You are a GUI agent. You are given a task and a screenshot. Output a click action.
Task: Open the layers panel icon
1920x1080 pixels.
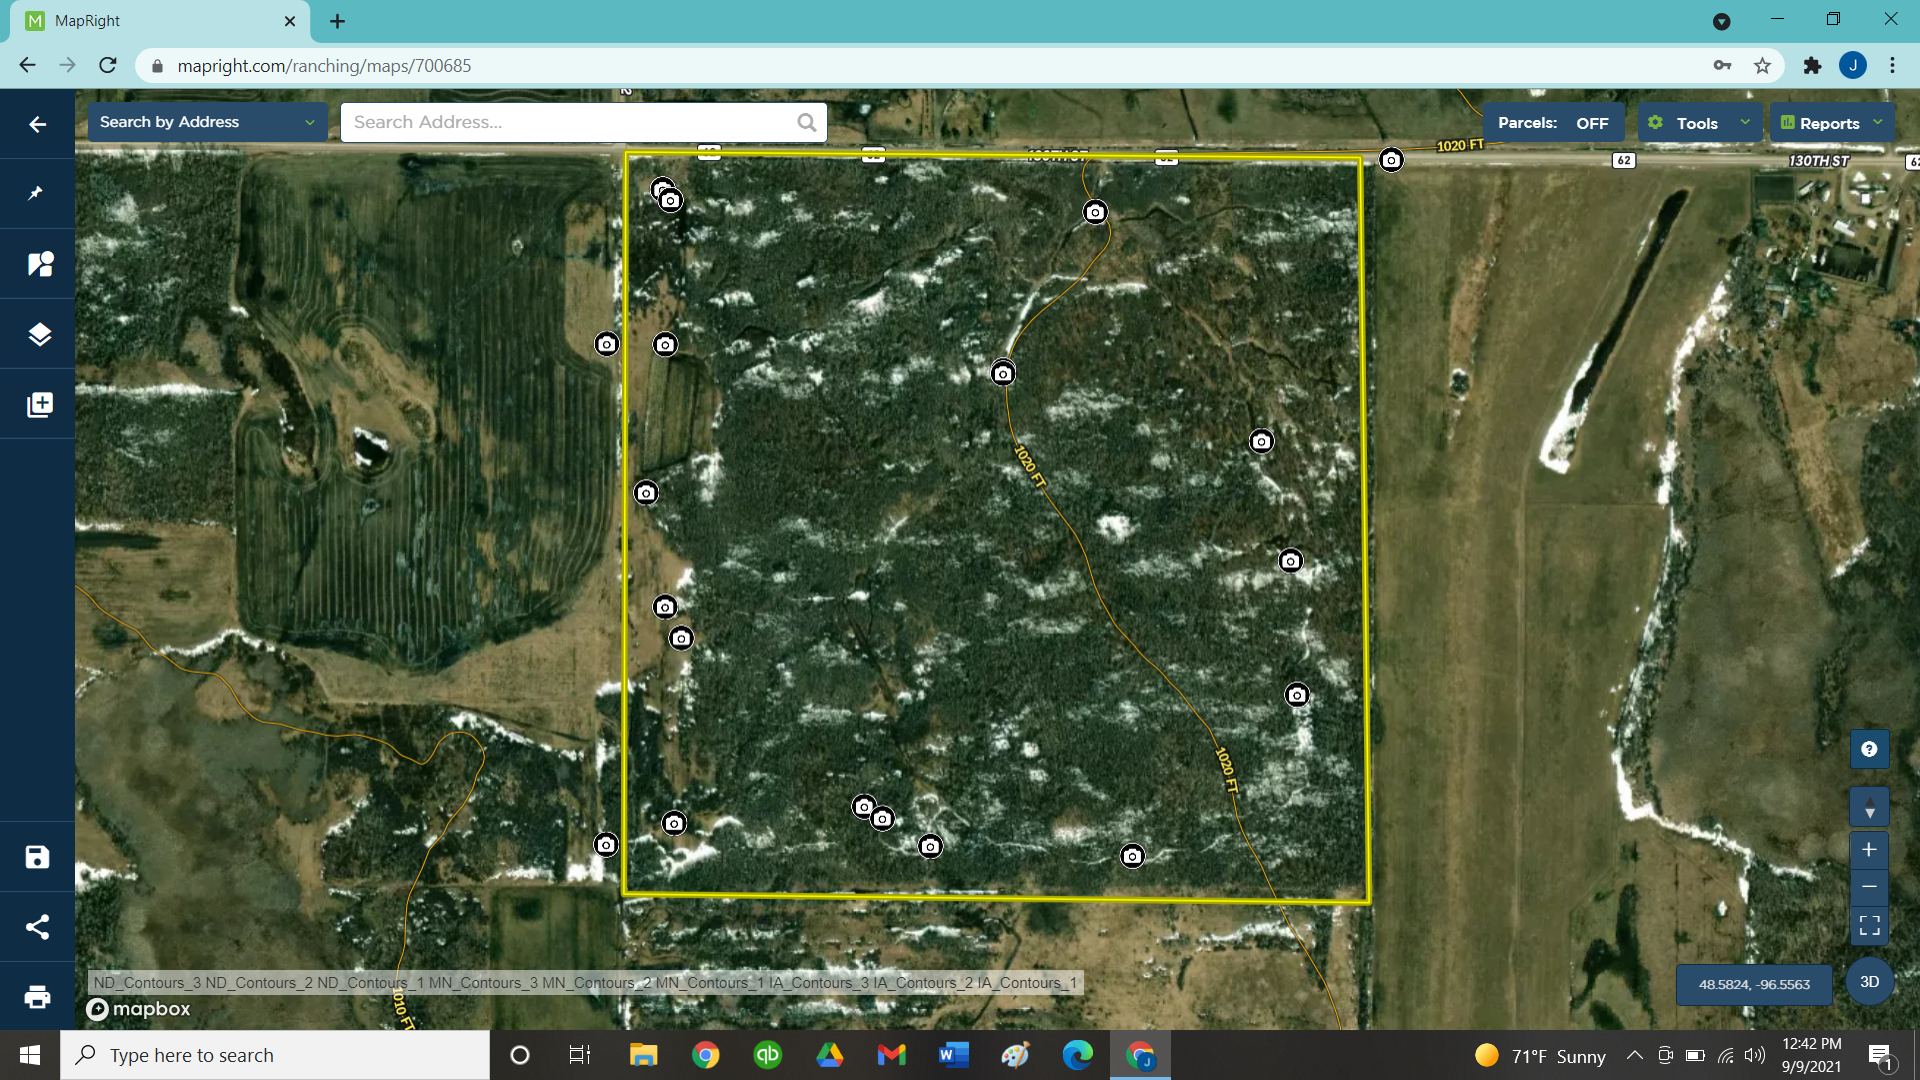(38, 334)
